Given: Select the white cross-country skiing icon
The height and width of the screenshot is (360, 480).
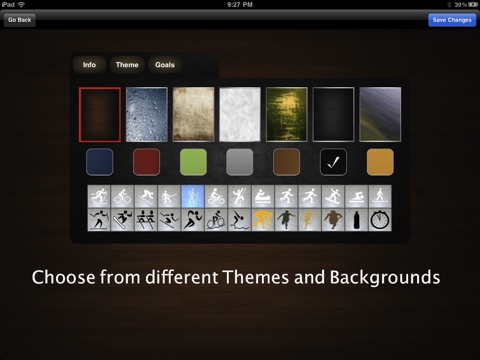Looking at the screenshot, I should (99, 196).
